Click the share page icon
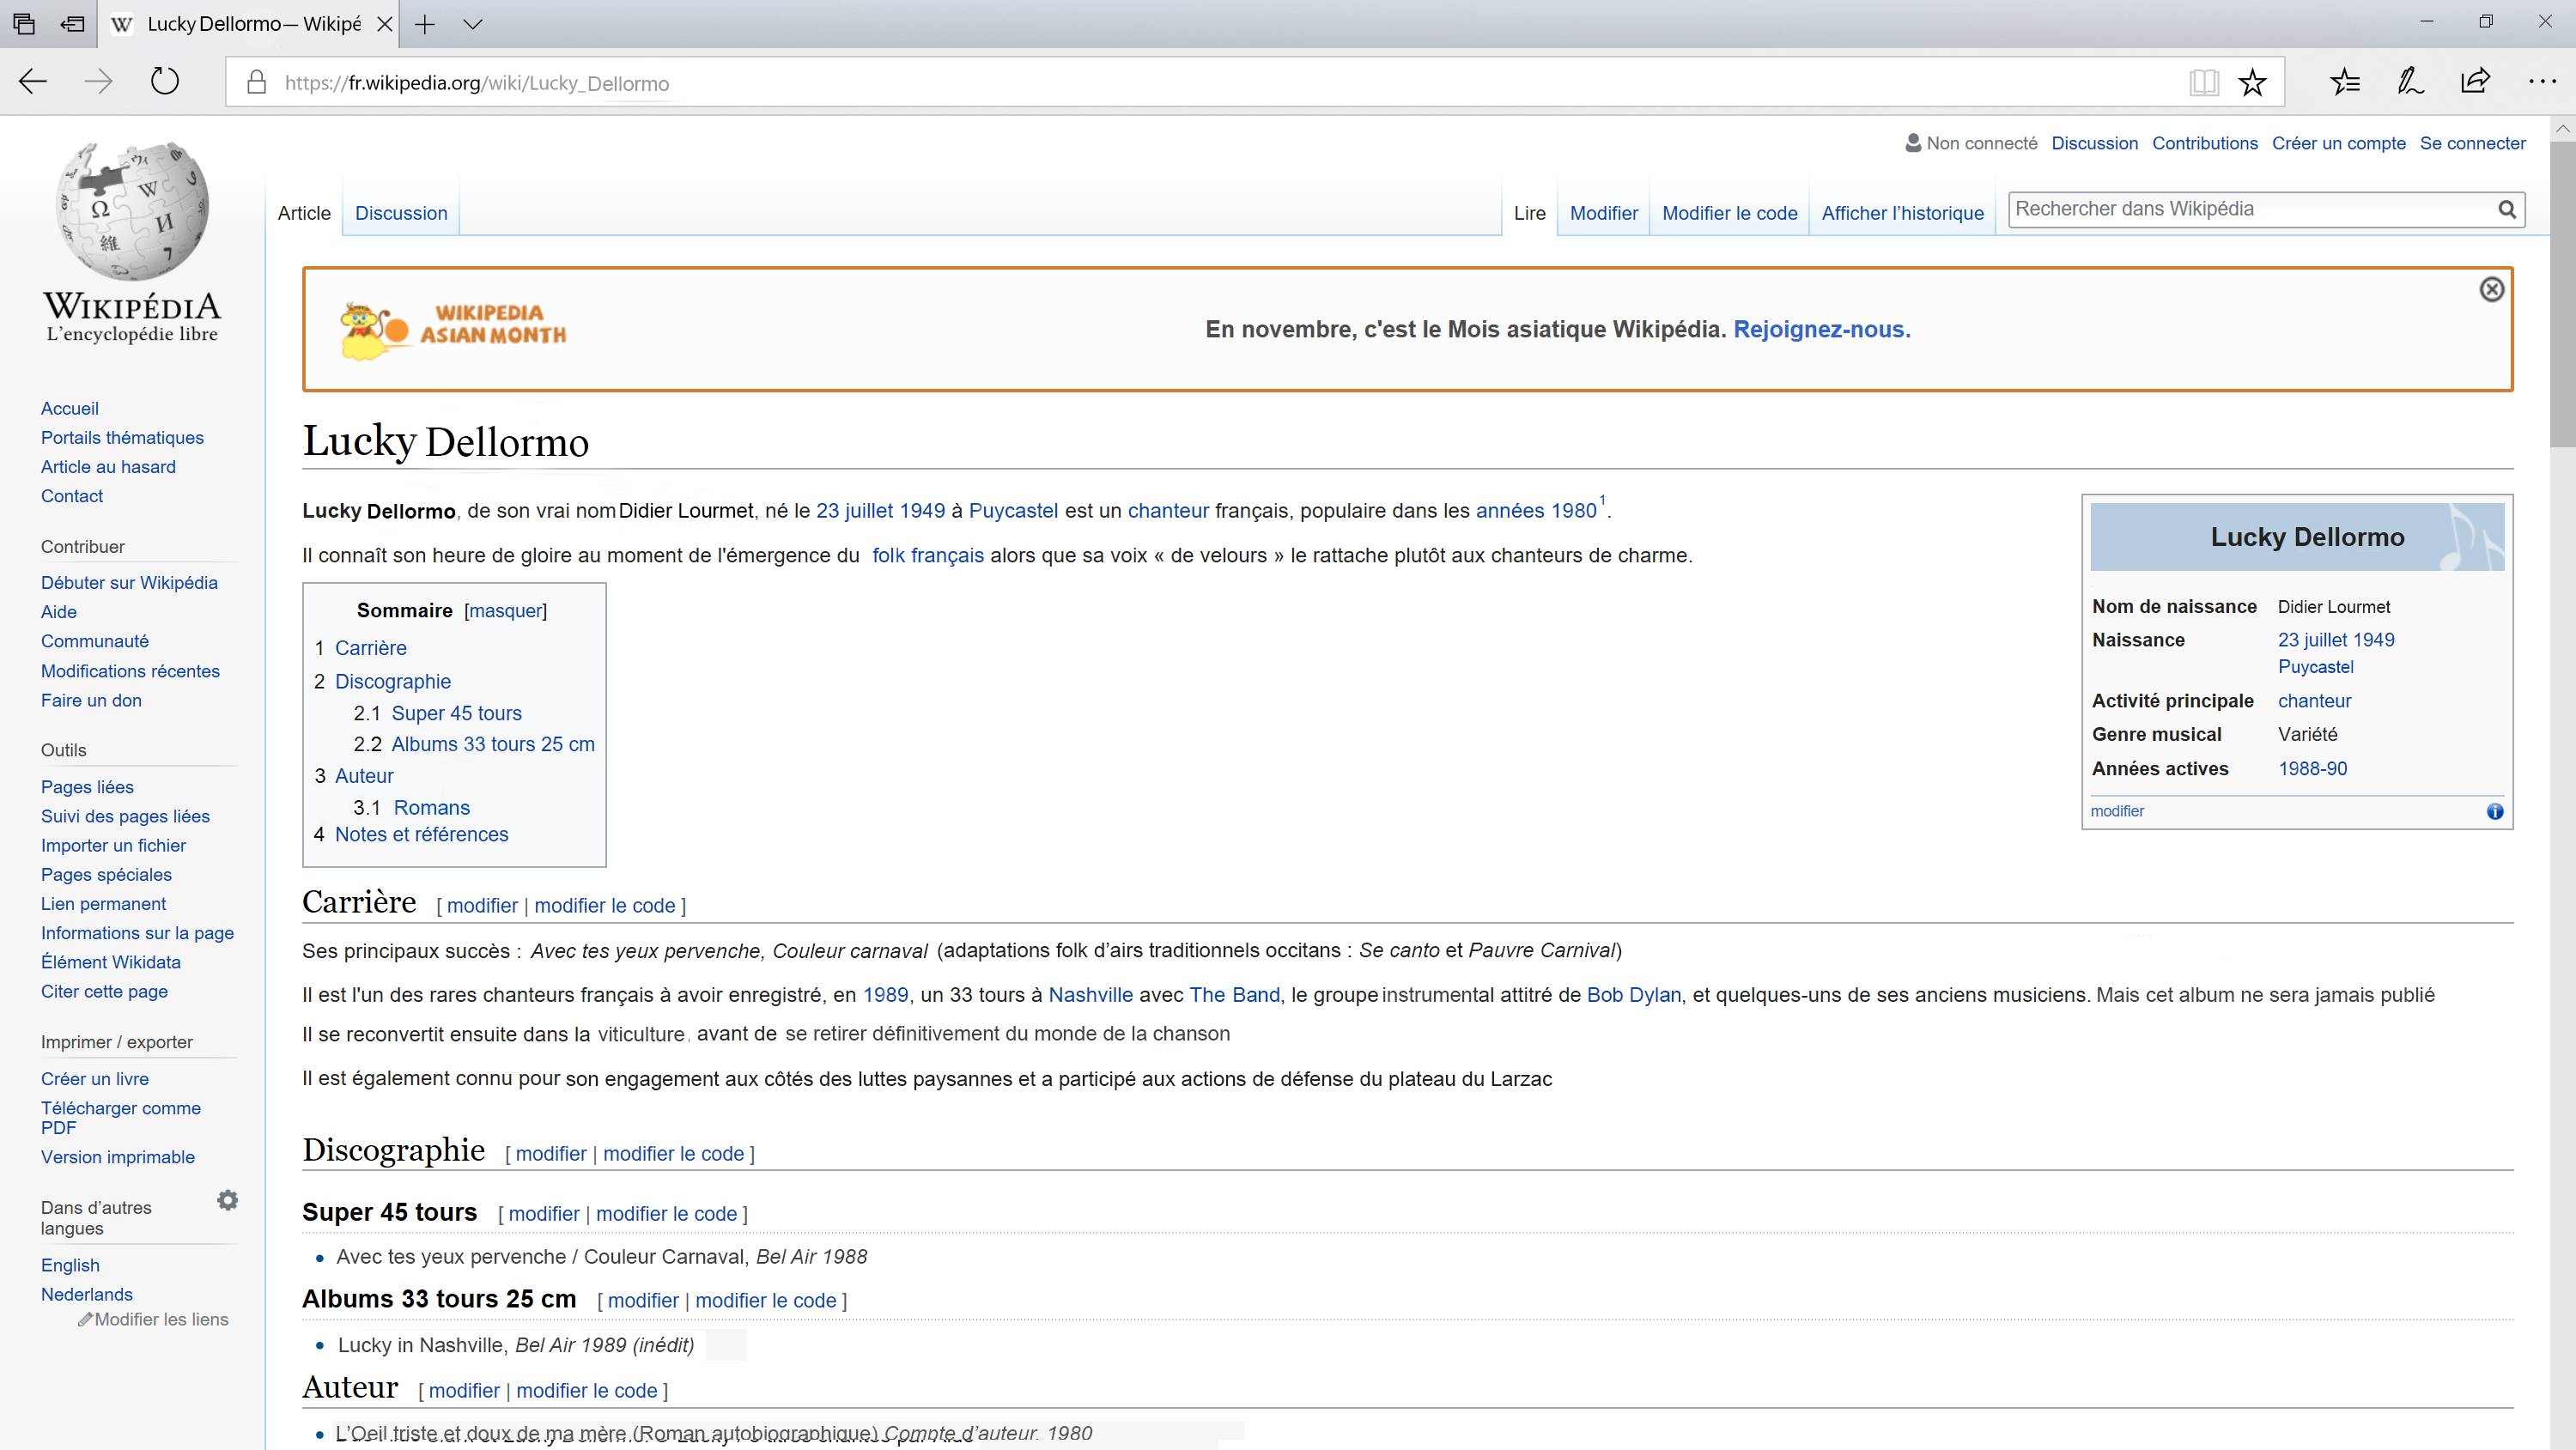 click(x=2475, y=82)
